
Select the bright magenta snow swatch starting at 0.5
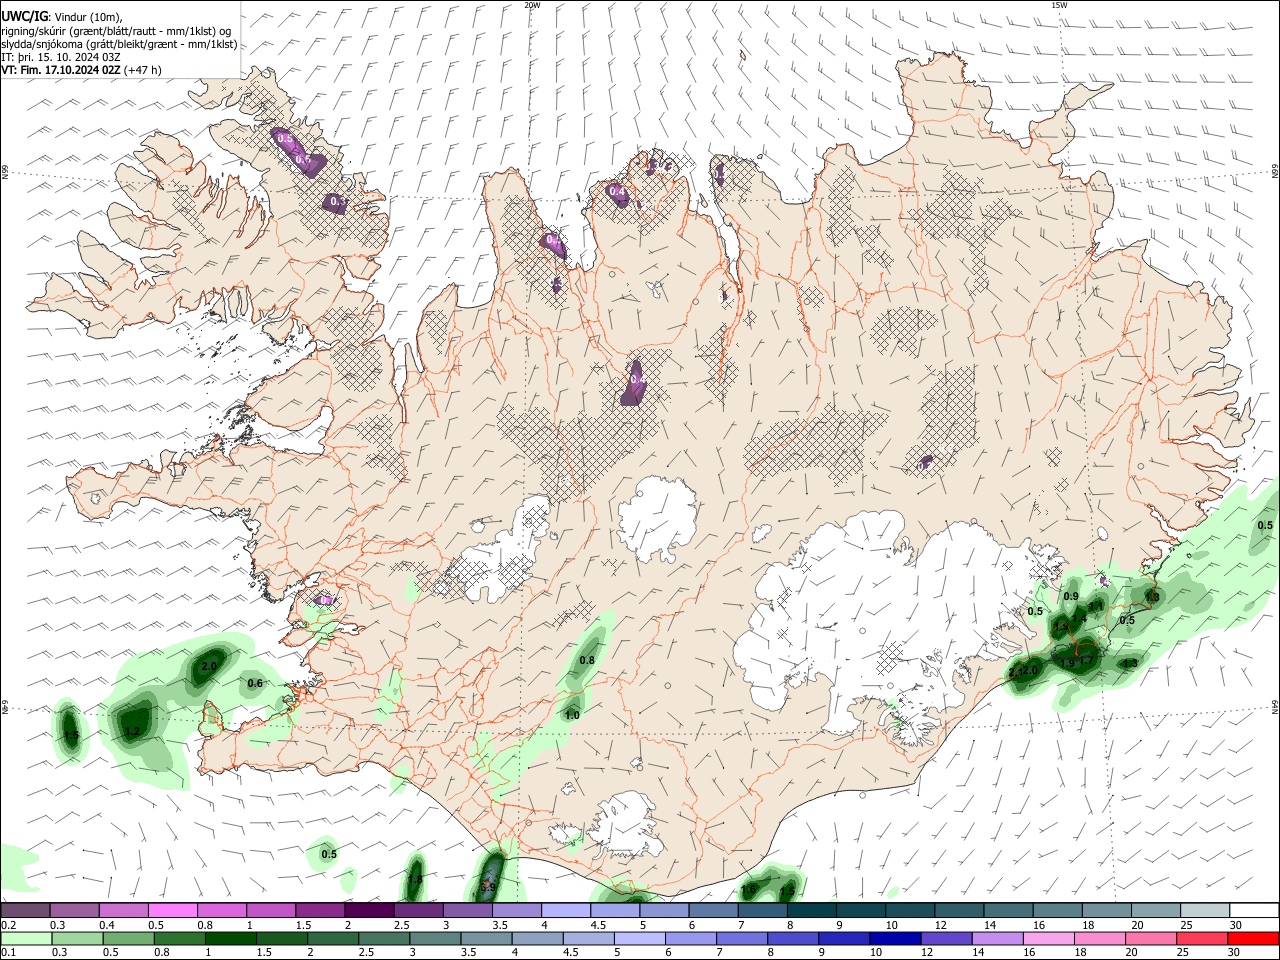pyautogui.click(x=172, y=911)
